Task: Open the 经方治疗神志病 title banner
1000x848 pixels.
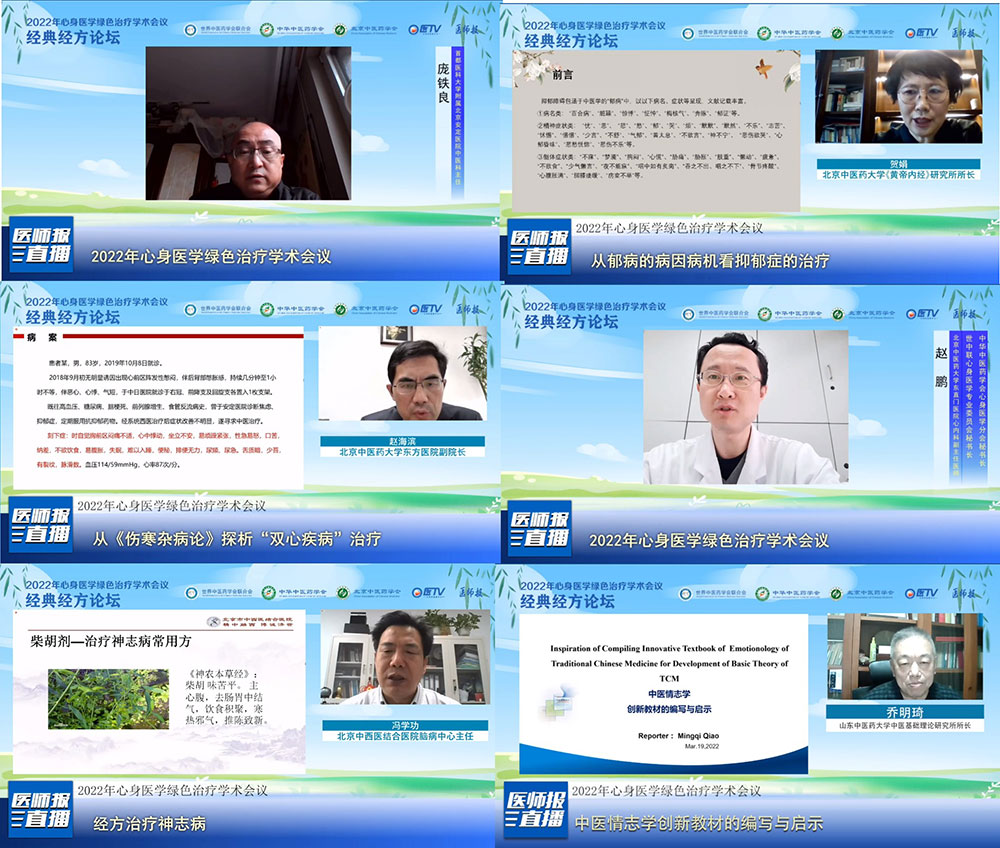Action: (149, 824)
